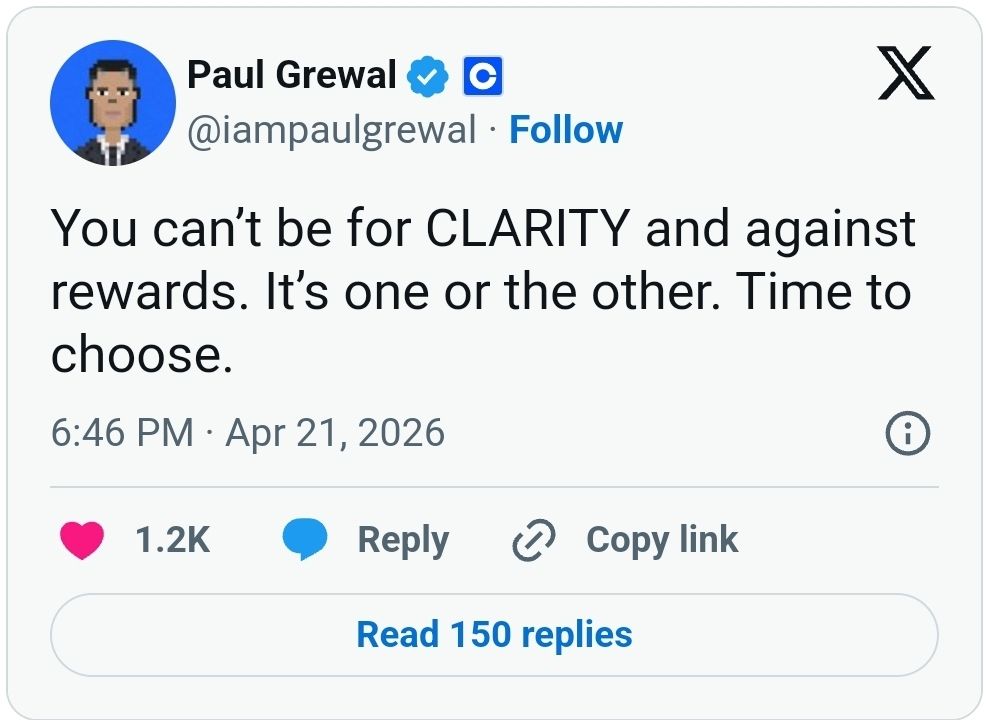Click the X logo in the corner
This screenshot has height=726, width=990.
point(906,76)
